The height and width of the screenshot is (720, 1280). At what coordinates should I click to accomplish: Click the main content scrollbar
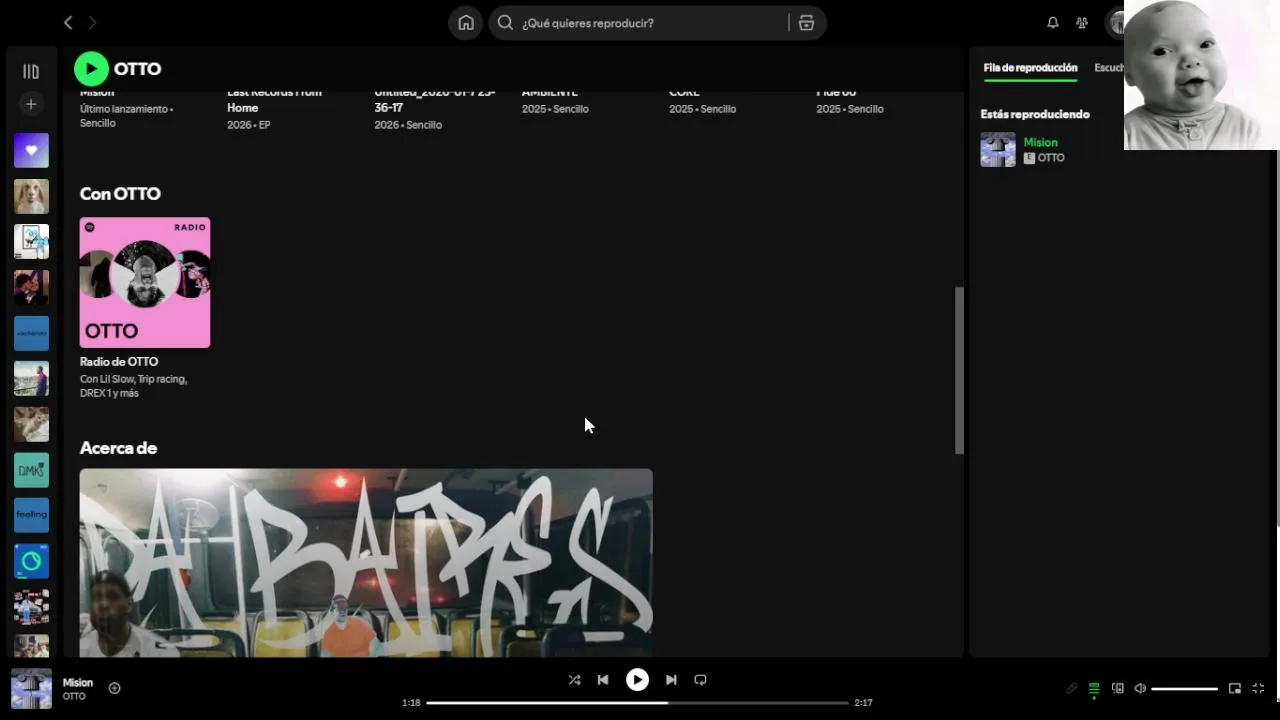[x=959, y=370]
